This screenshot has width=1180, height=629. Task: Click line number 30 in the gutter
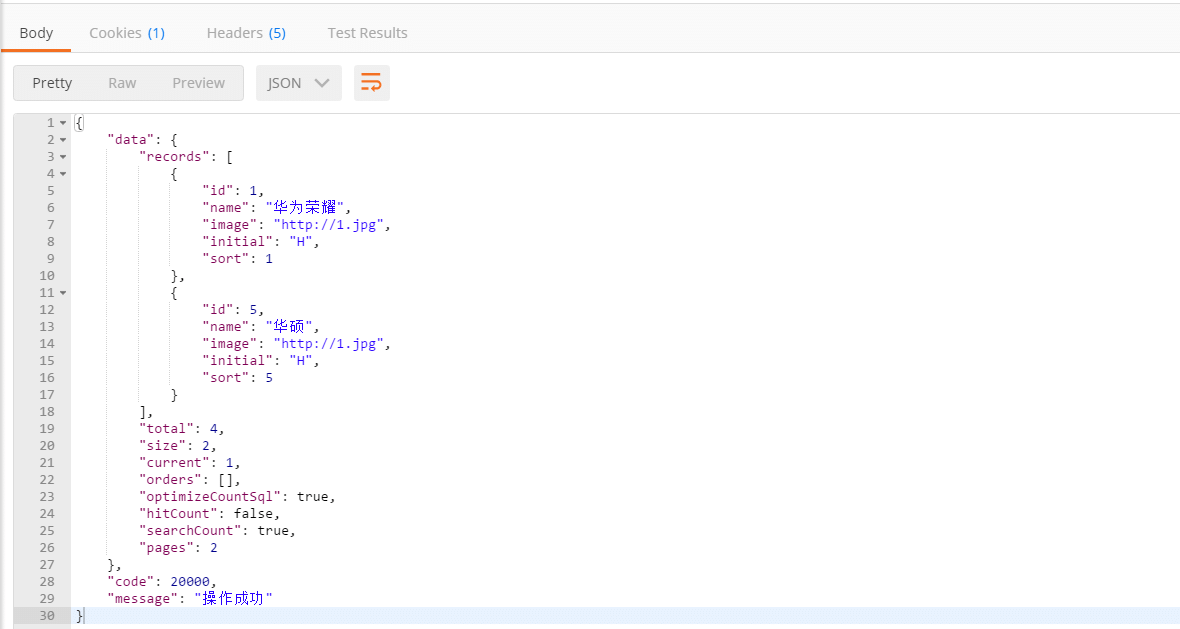pos(47,616)
